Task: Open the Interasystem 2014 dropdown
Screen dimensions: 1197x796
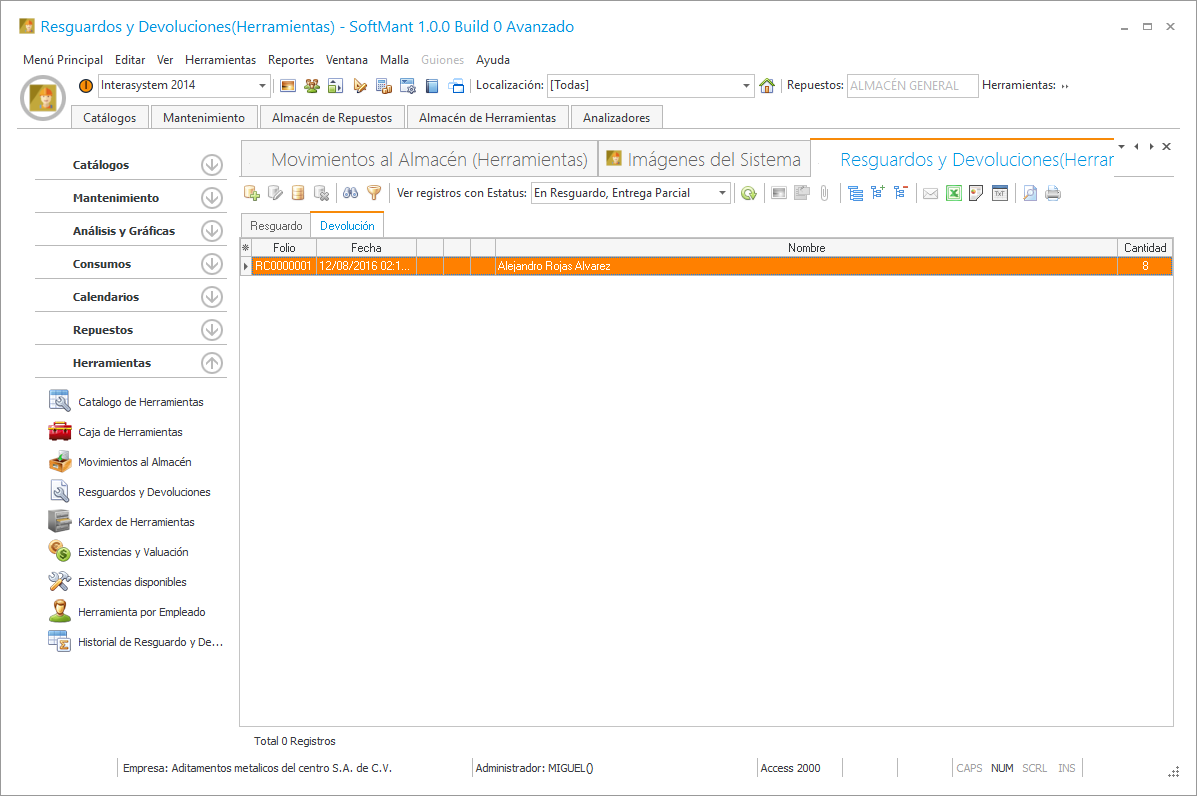Action: (263, 86)
